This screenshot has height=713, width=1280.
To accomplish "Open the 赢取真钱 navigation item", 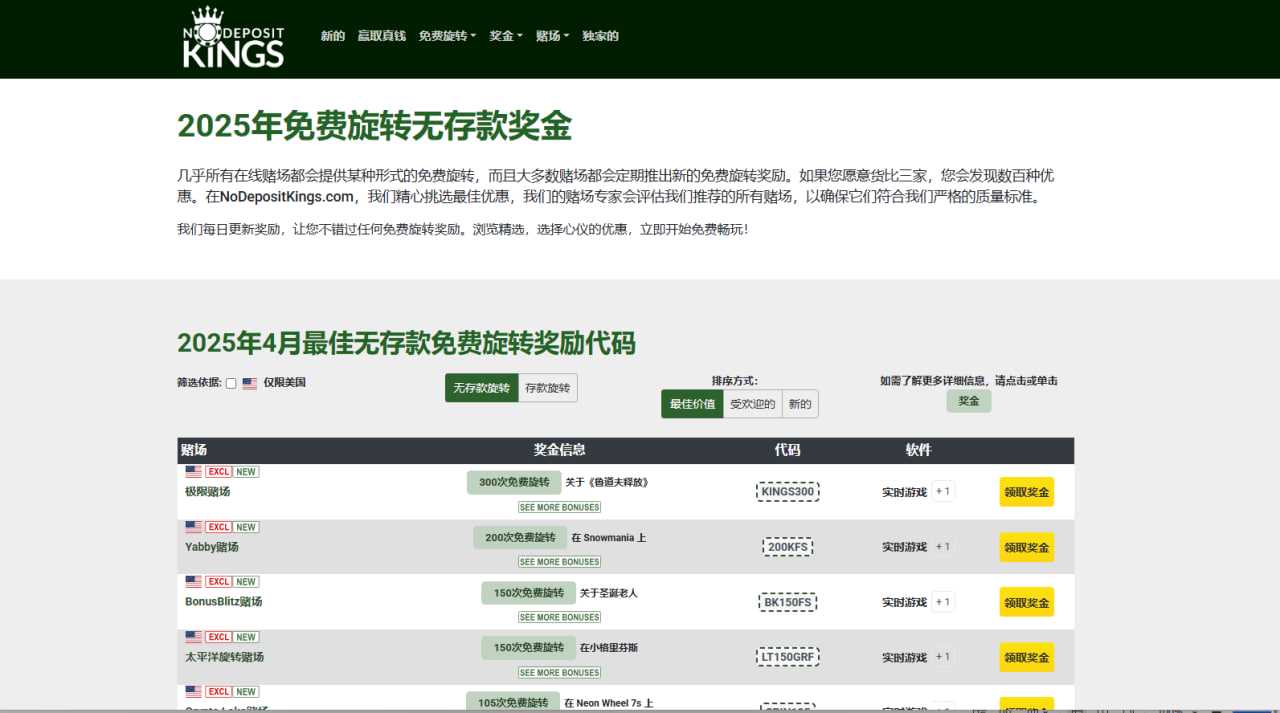I will pyautogui.click(x=382, y=36).
